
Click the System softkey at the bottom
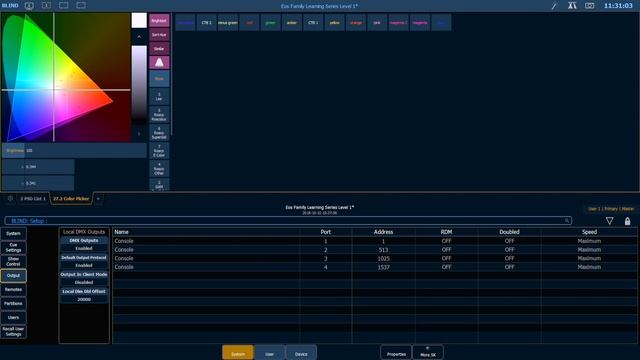(238, 353)
